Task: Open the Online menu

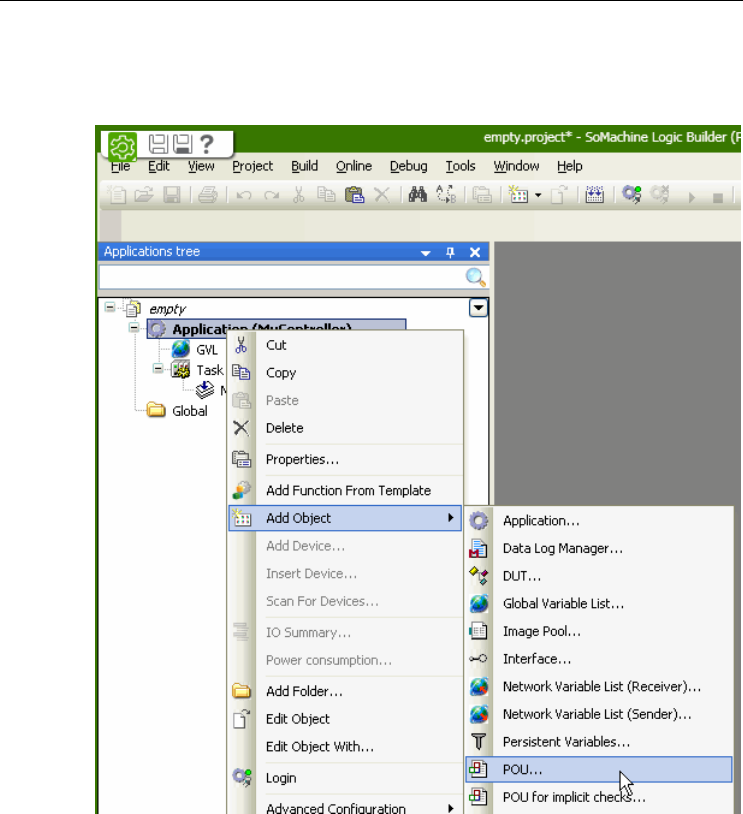Action: 354,166
